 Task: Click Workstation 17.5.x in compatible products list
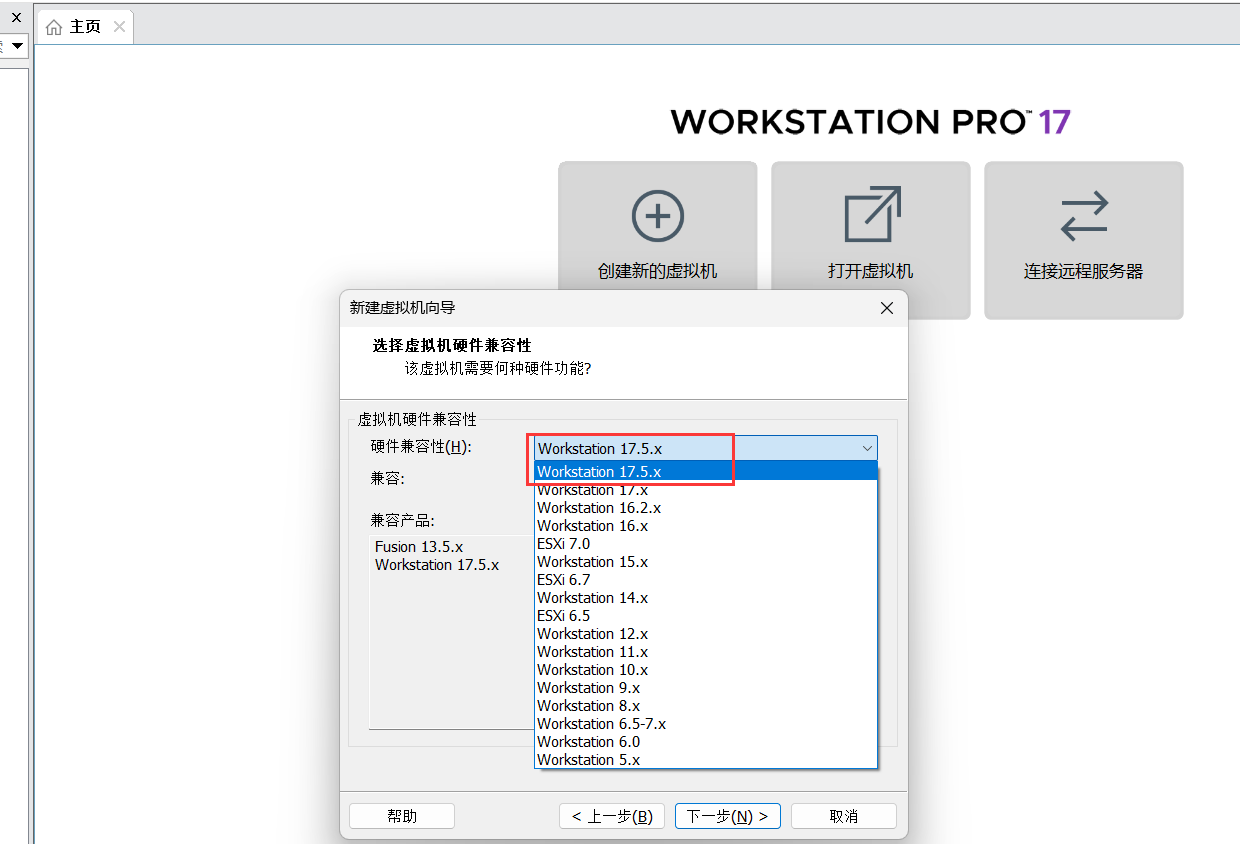click(x=437, y=565)
